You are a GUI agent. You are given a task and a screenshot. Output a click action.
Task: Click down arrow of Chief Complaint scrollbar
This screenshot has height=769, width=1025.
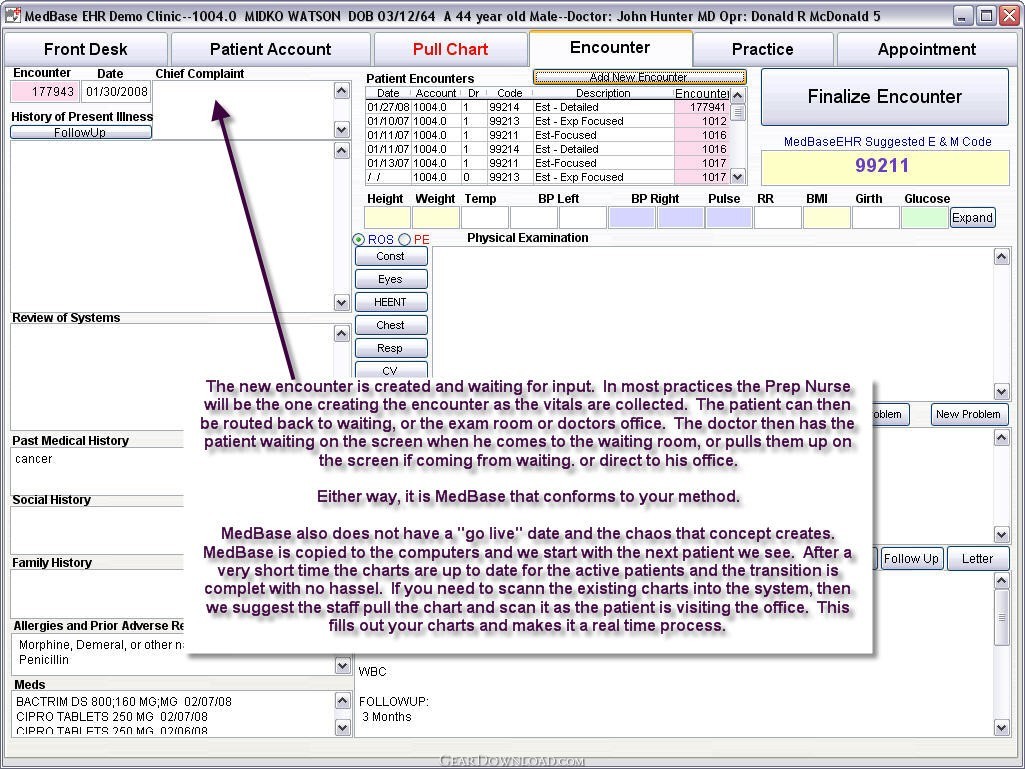[342, 129]
